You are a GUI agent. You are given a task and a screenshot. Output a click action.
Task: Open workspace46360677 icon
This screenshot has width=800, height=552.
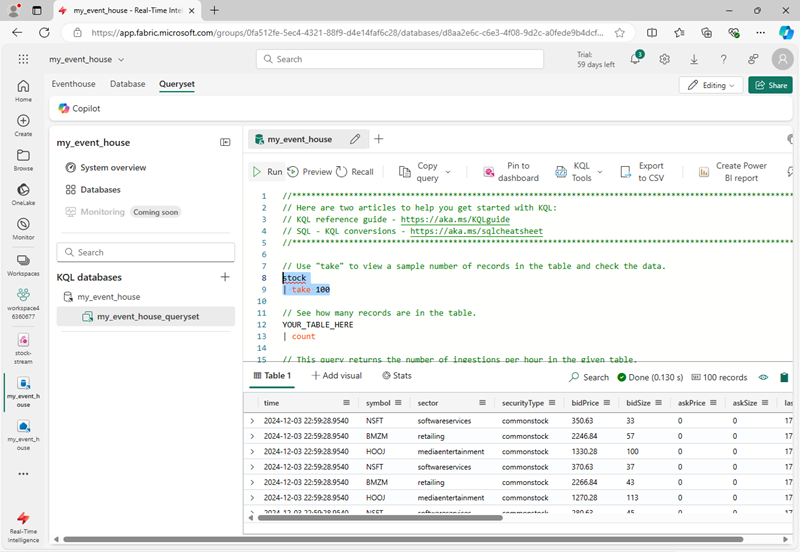[23, 304]
